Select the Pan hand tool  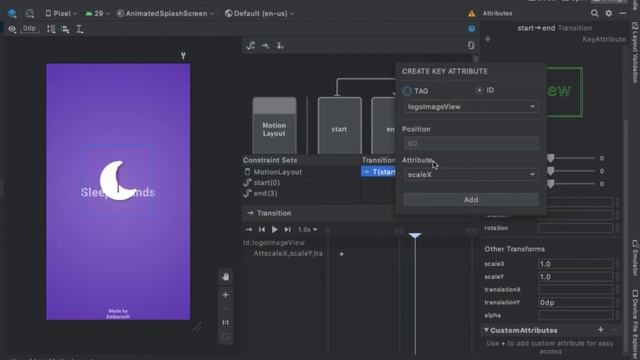click(225, 277)
